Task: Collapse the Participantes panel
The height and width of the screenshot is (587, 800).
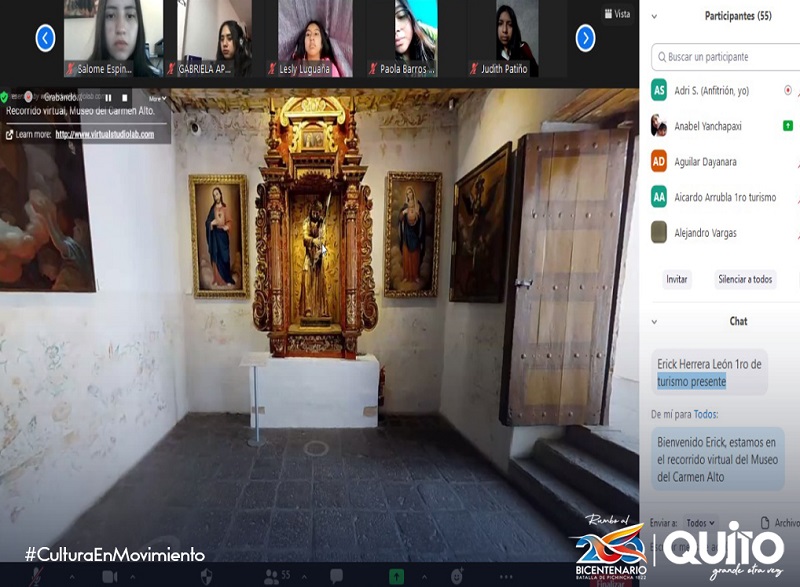Action: [654, 16]
